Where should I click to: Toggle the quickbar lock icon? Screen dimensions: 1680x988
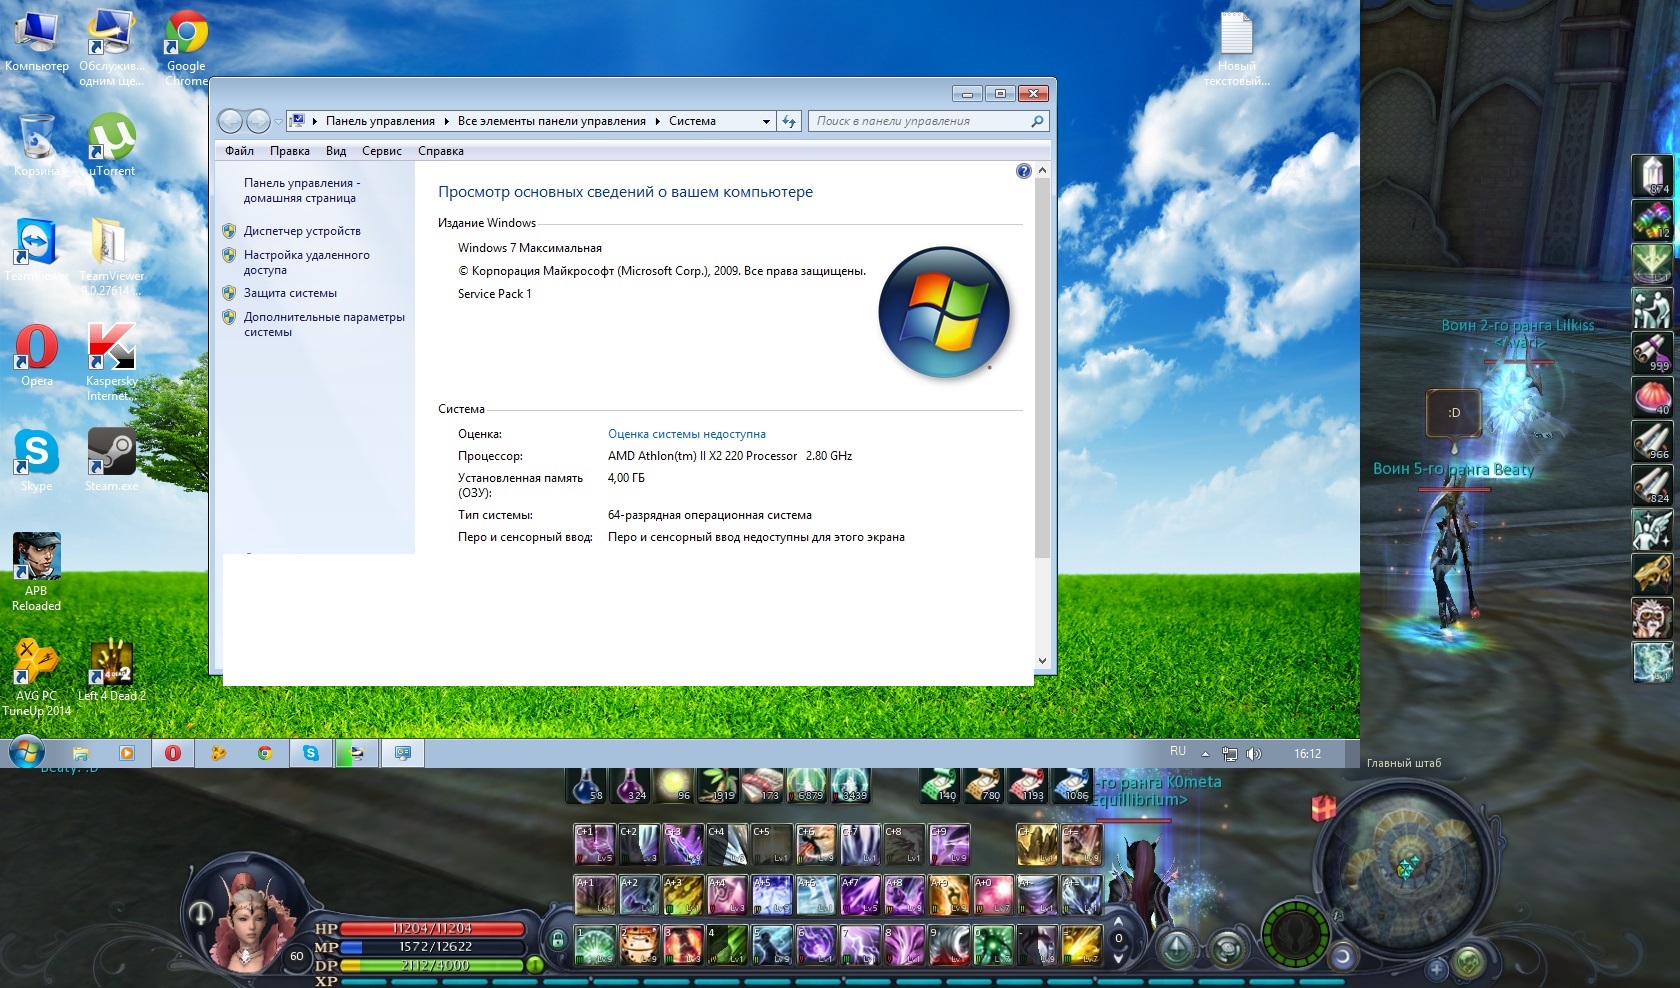pyautogui.click(x=558, y=940)
